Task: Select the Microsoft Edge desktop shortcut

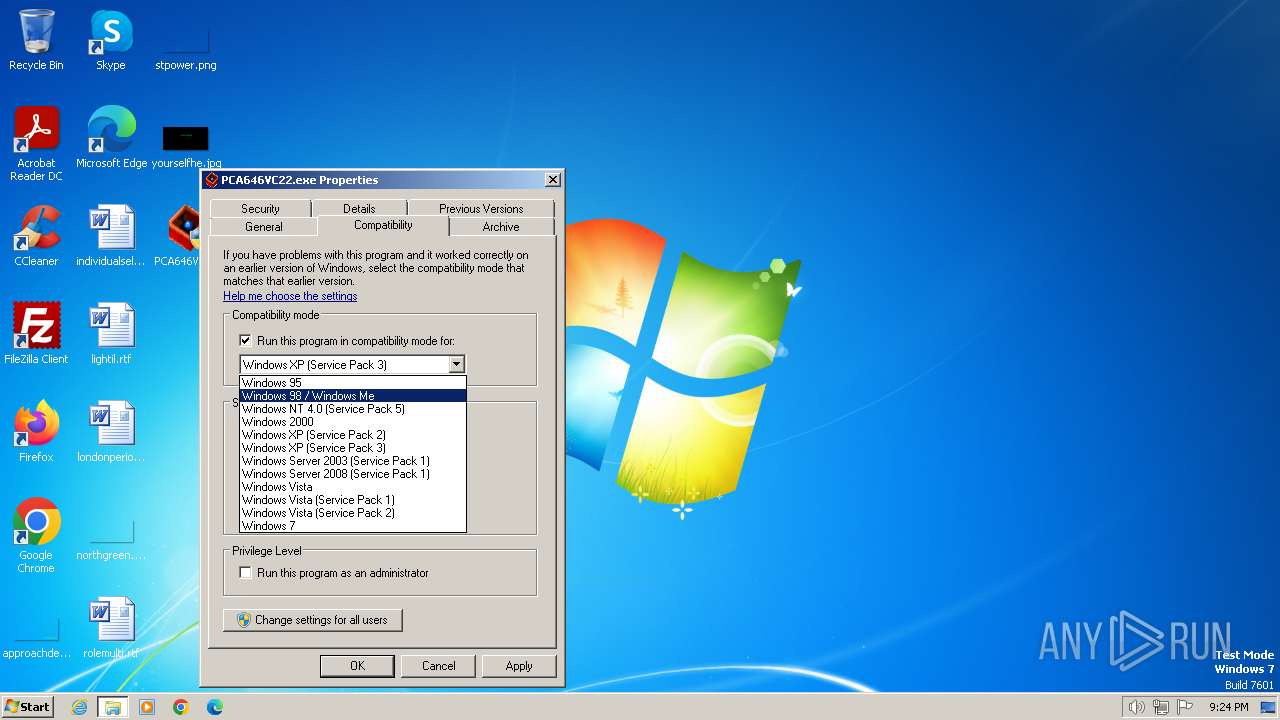Action: (111, 137)
